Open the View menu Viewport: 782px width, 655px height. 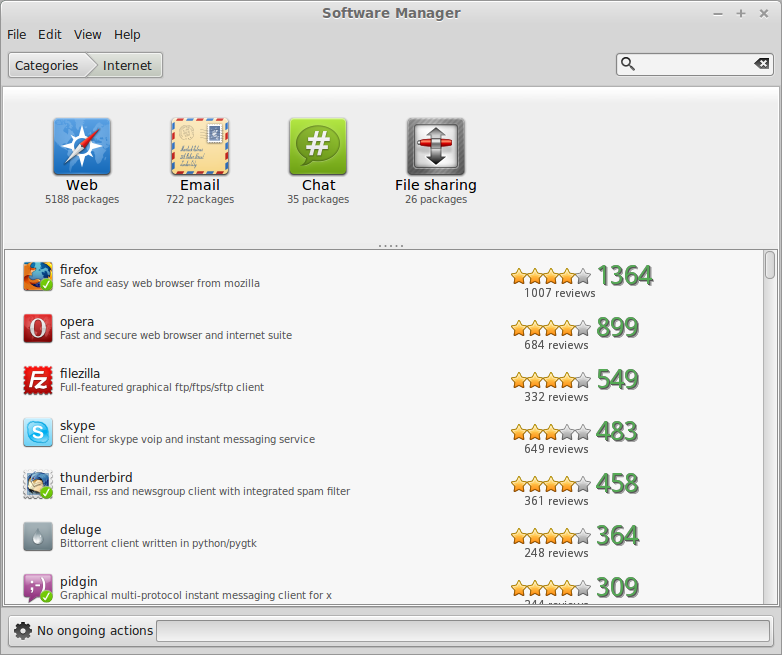88,34
